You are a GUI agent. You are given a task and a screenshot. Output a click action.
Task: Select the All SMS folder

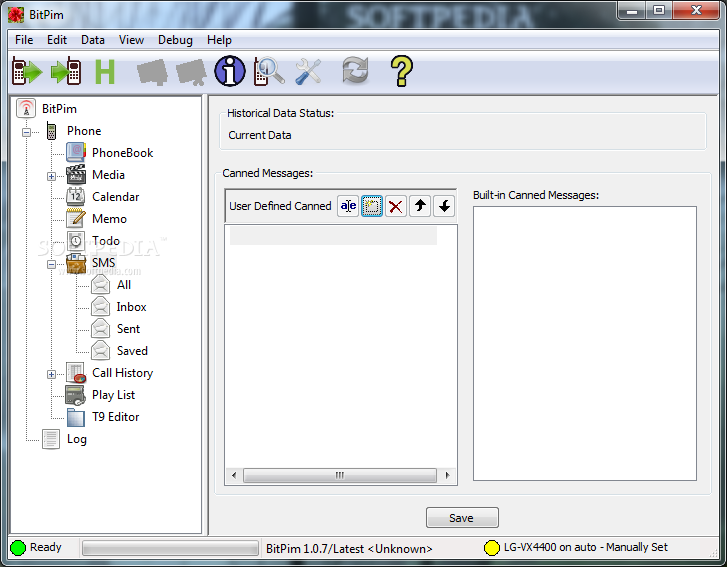pos(124,285)
